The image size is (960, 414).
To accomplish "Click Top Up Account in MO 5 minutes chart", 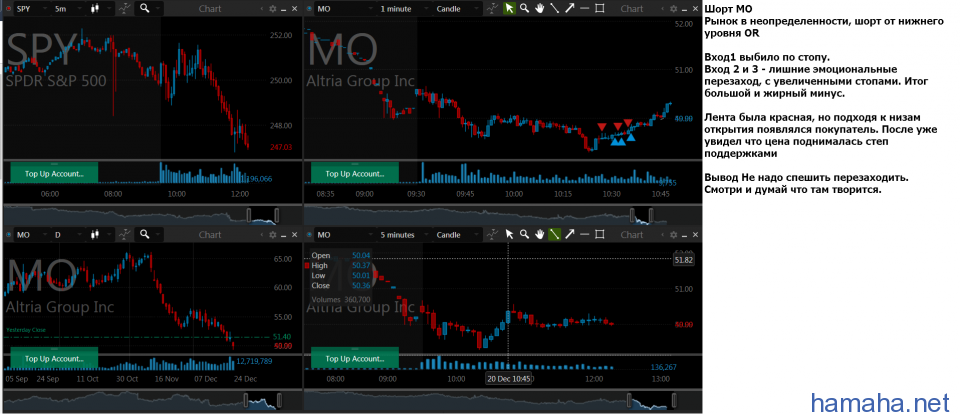I will [x=355, y=358].
